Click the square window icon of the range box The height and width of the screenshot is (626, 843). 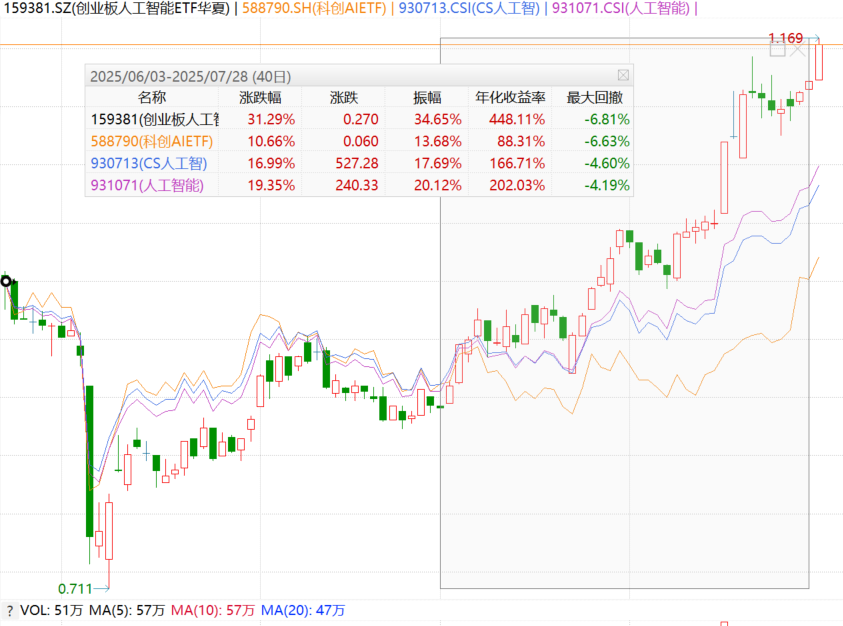point(777,50)
